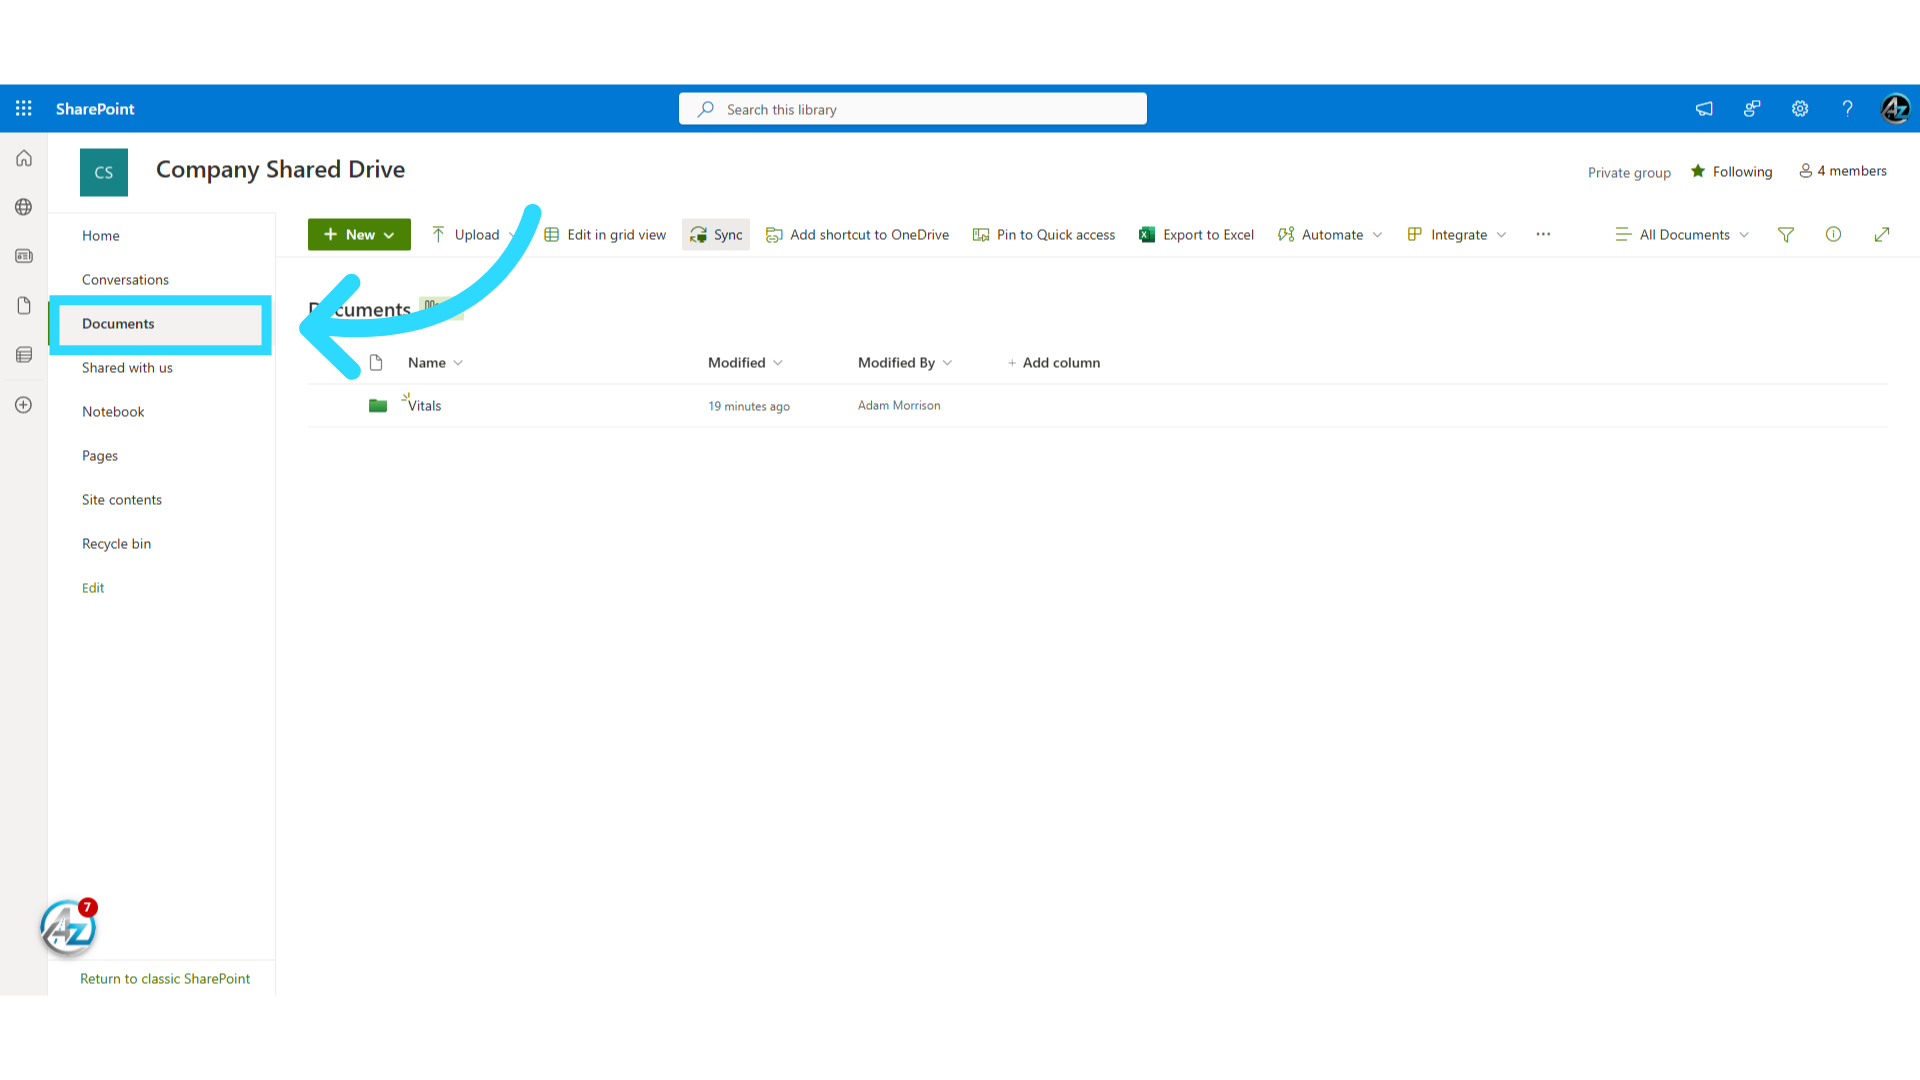Select Shared with us in navigation

tap(127, 368)
